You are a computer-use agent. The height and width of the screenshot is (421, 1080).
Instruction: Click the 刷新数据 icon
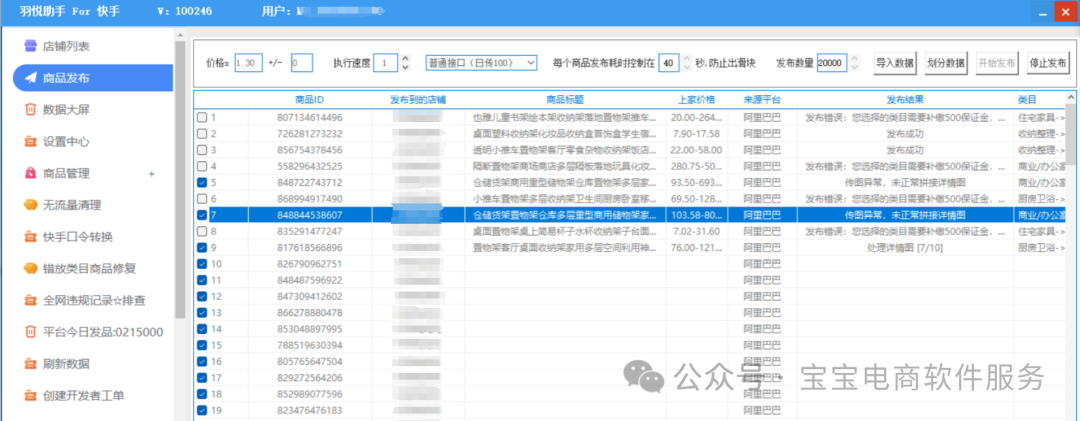pyautogui.click(x=30, y=364)
